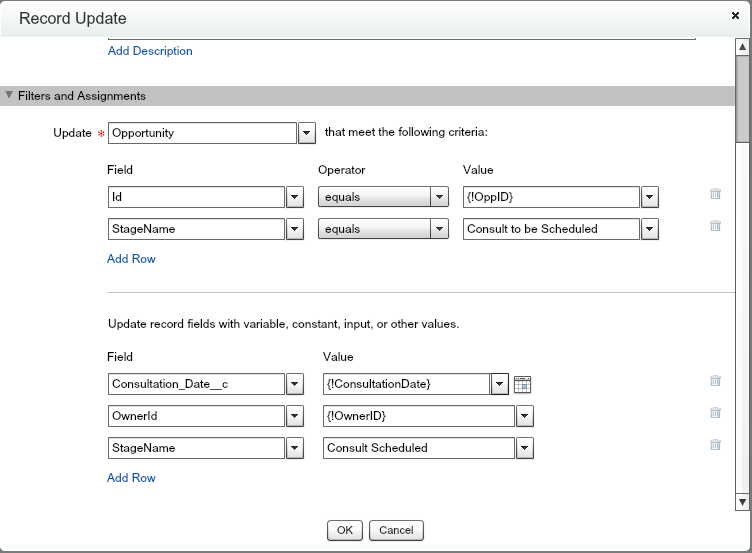This screenshot has height=553, width=752.
Task: Open the calendar date picker icon
Action: point(522,384)
